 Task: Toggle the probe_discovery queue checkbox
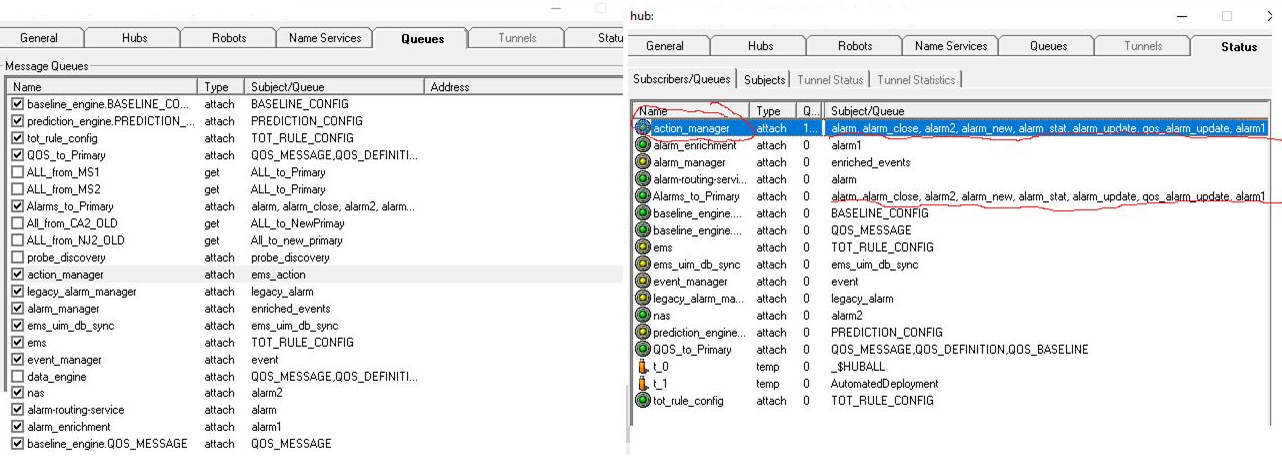point(17,257)
